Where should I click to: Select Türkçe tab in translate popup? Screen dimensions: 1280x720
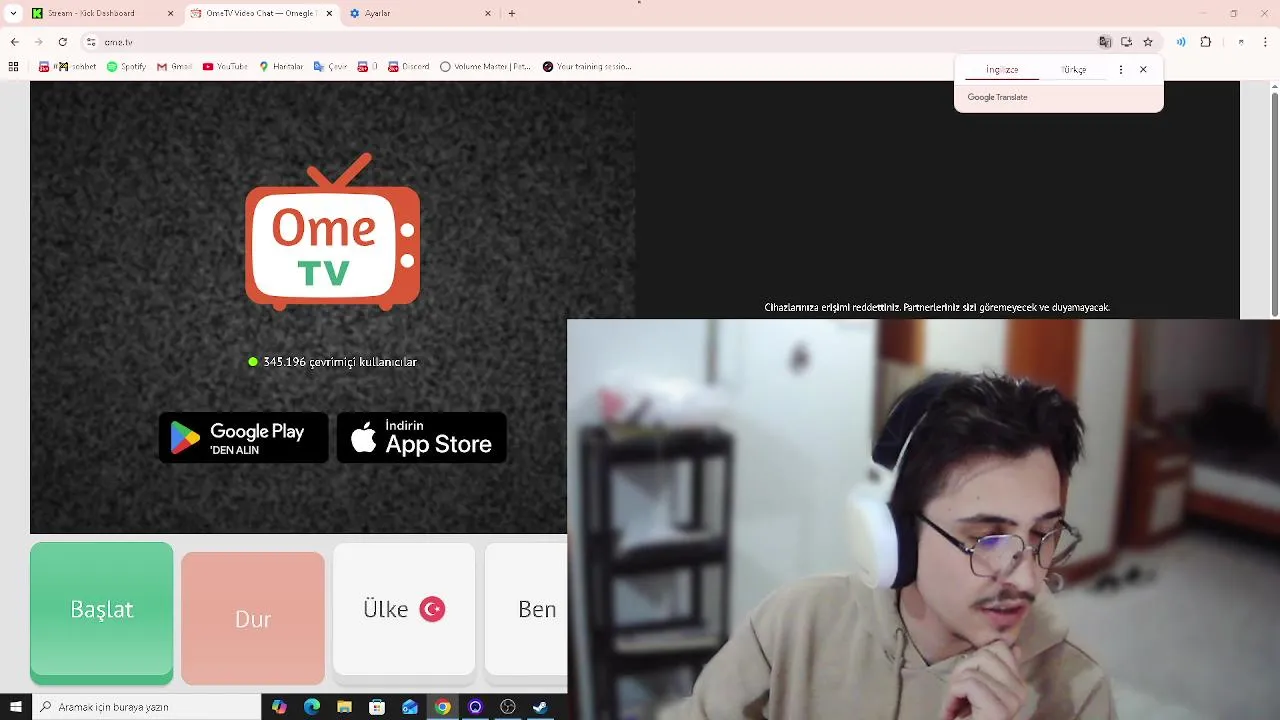1074,70
